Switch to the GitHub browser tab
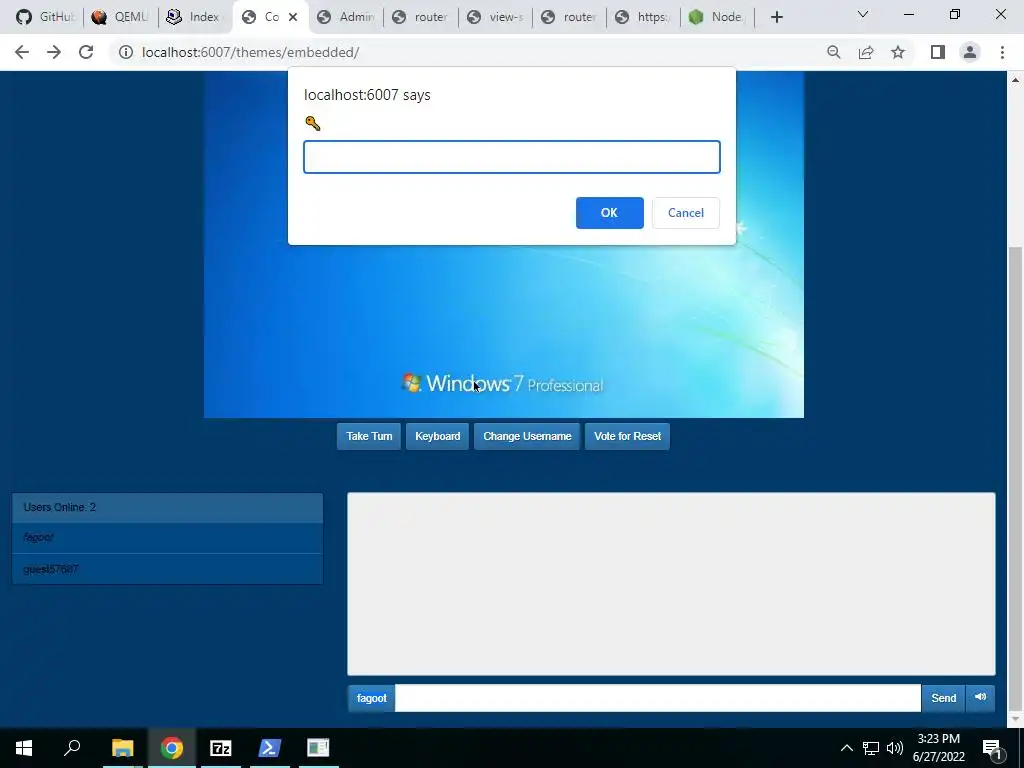The height and width of the screenshot is (768, 1024). pyautogui.click(x=46, y=17)
